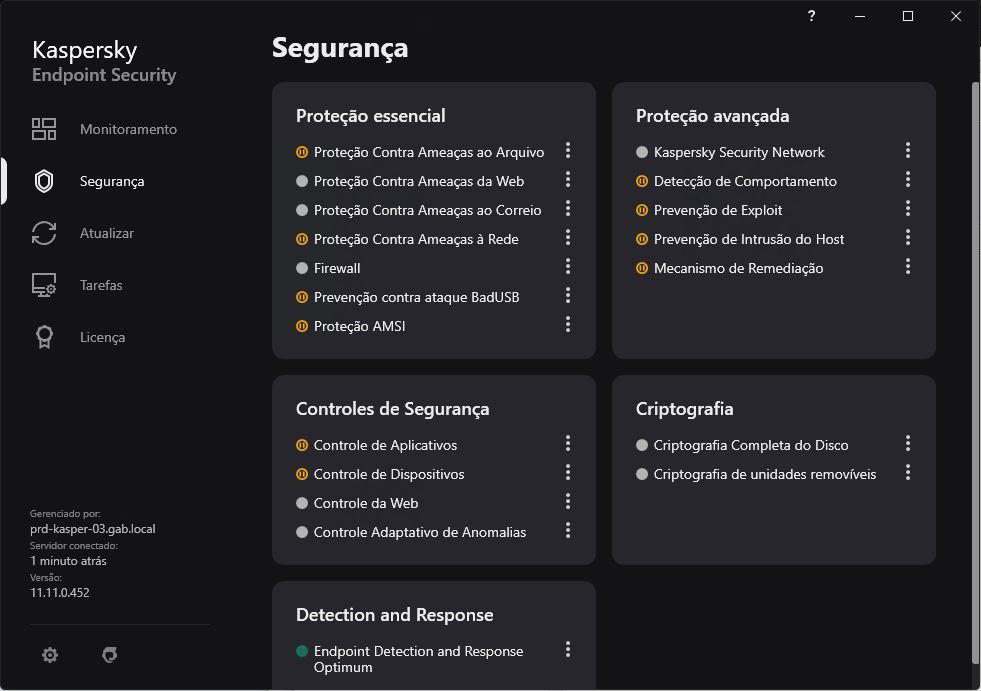Click the support icon beside the gear

tap(110, 655)
